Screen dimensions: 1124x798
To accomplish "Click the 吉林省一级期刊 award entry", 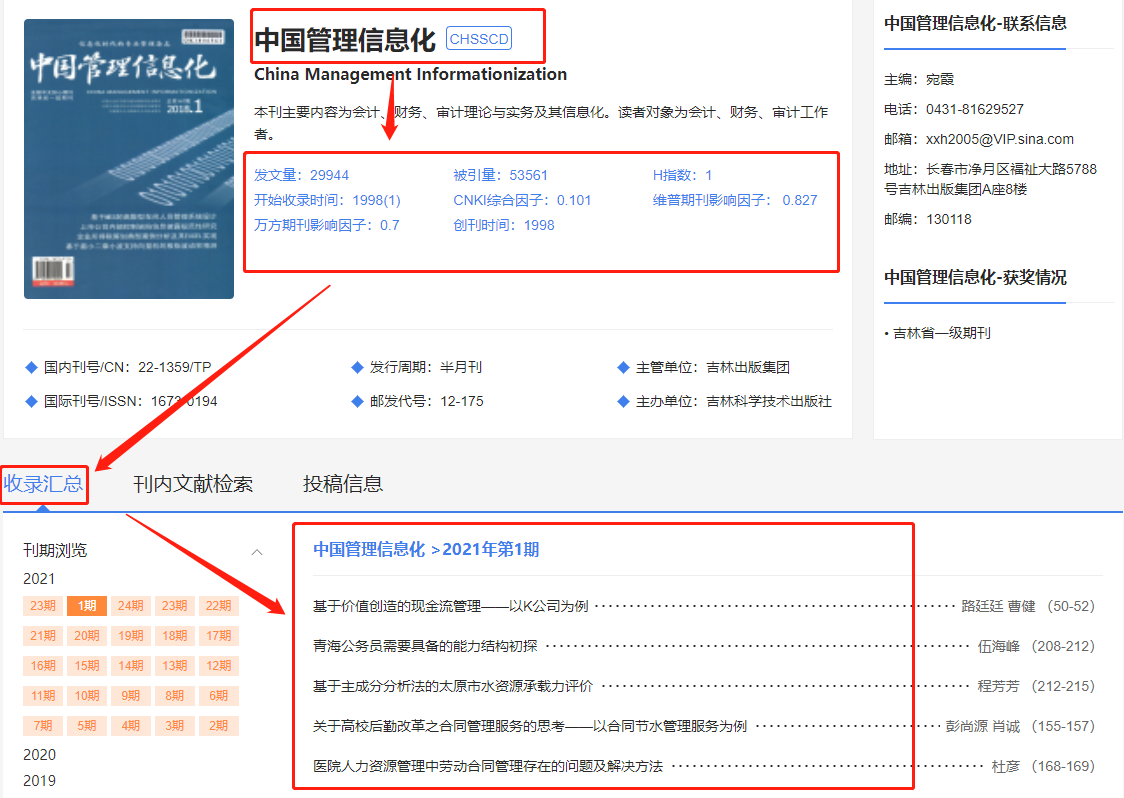I will (941, 333).
